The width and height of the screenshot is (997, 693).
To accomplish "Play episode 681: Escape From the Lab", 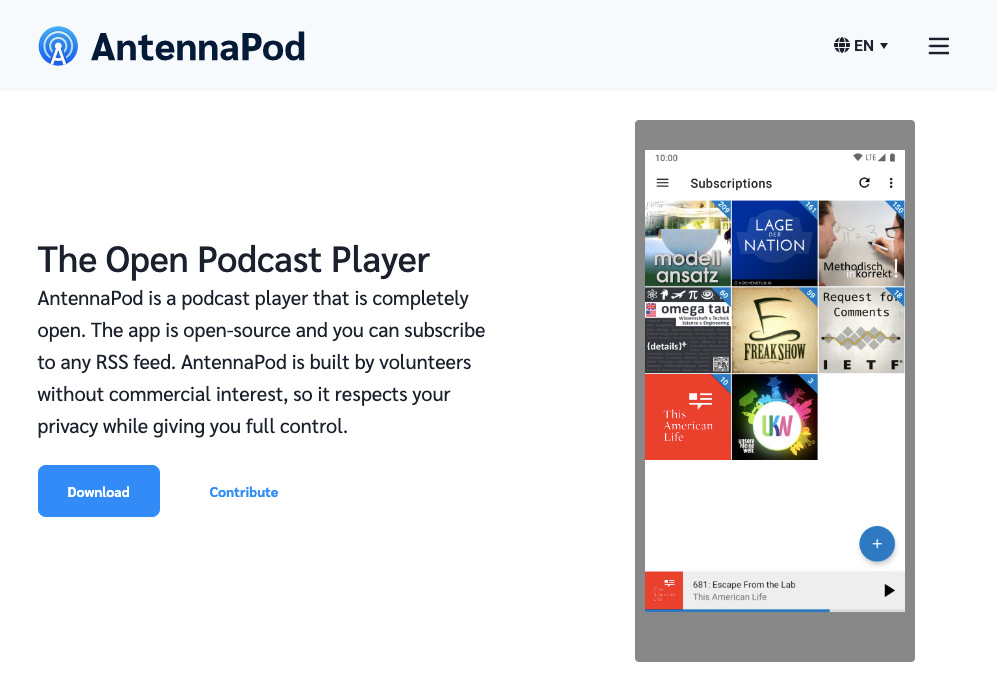I will click(889, 591).
